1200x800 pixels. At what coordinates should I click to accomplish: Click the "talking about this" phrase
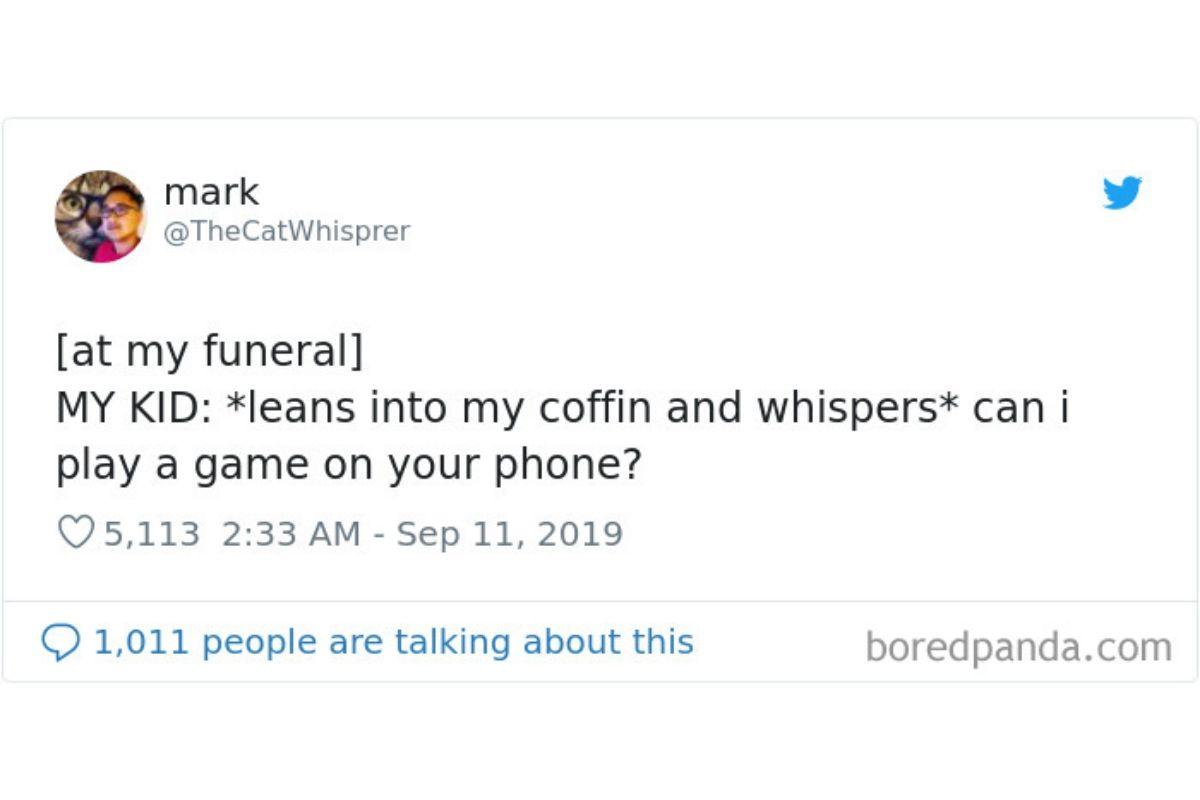click(x=545, y=641)
